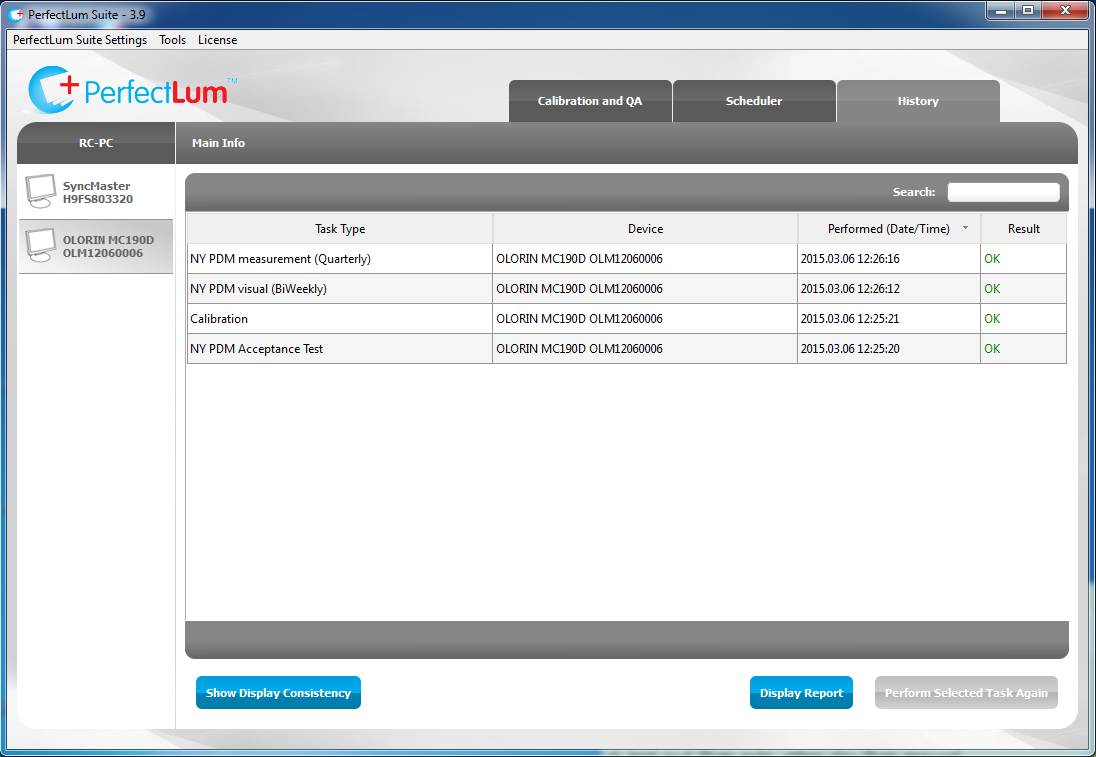The width and height of the screenshot is (1096, 757).
Task: Click into the Search input field
Action: [x=1003, y=192]
